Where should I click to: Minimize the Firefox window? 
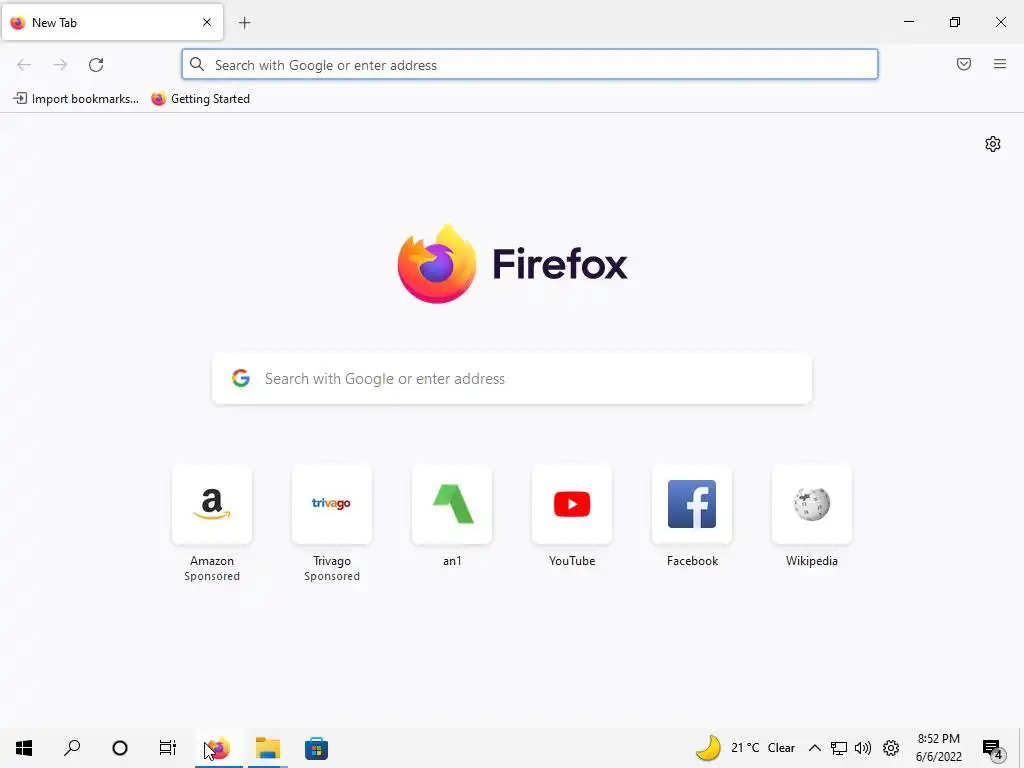[x=908, y=22]
